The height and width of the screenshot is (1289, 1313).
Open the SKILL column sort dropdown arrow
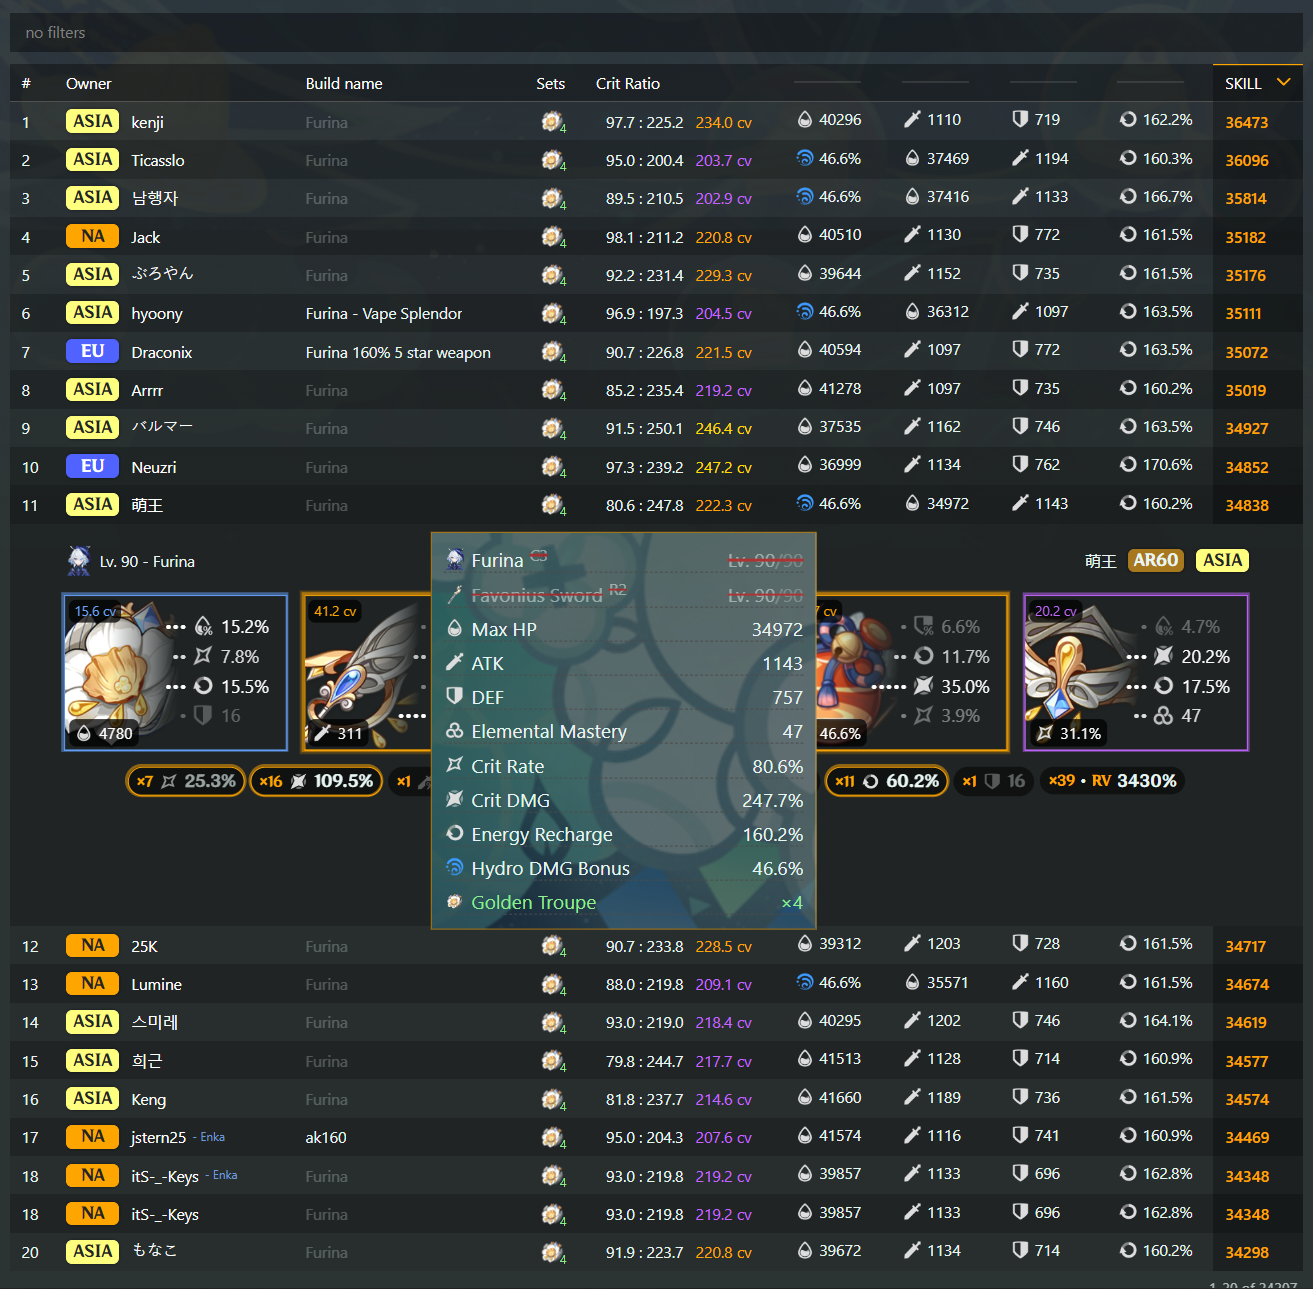(1284, 82)
